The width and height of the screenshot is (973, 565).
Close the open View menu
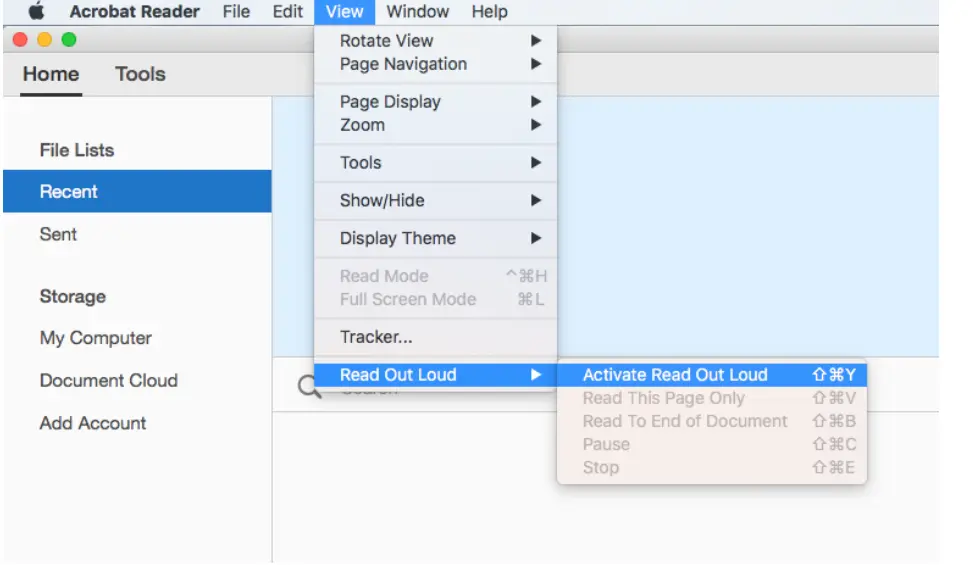coord(344,12)
